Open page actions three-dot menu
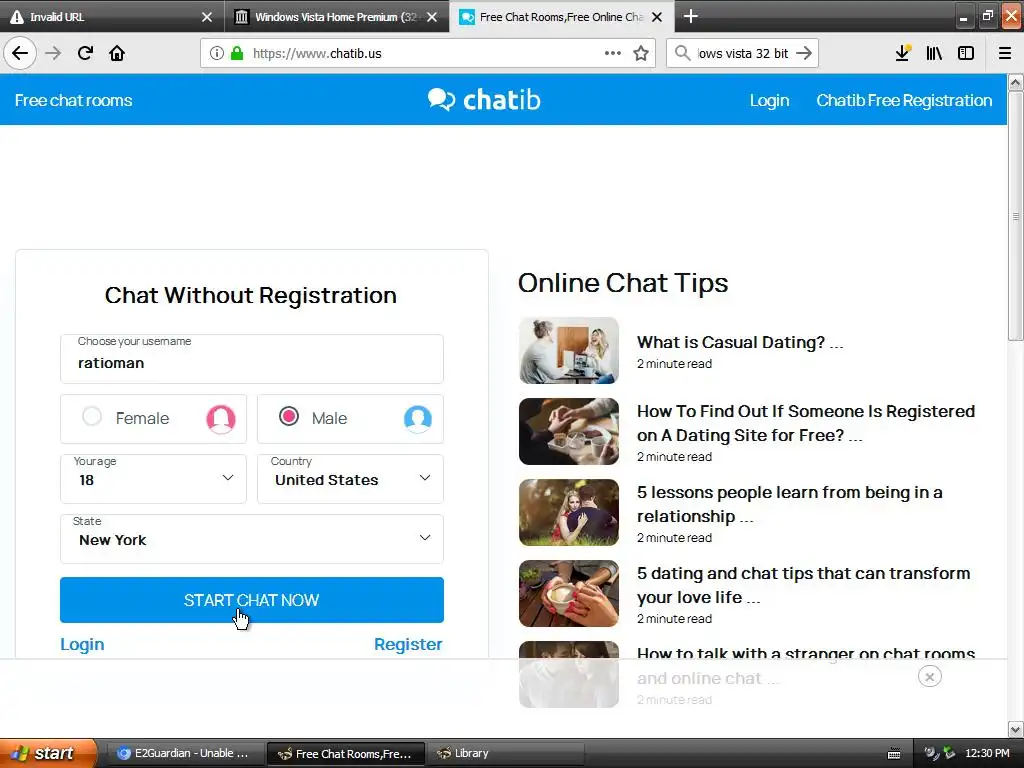Screen dimensions: 1024x768 (613, 53)
